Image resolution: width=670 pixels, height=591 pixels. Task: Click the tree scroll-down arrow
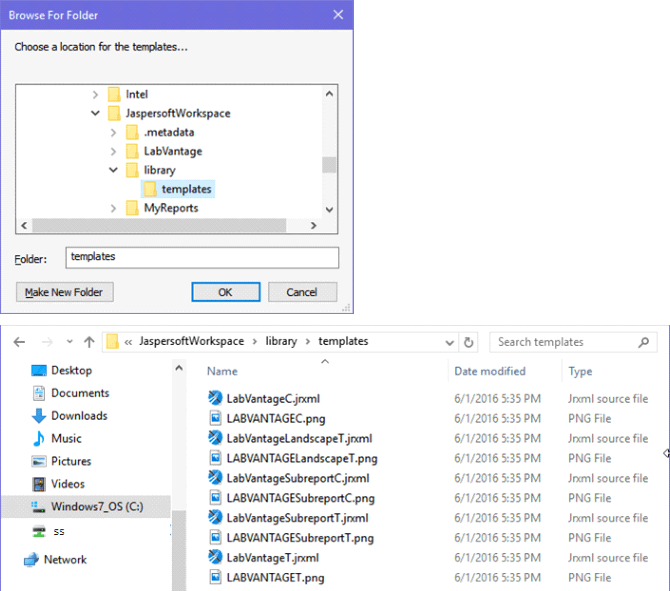pyautogui.click(x=329, y=209)
